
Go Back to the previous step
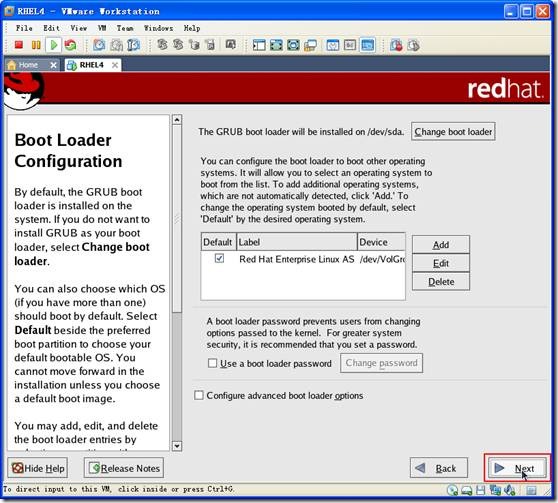tap(438, 468)
